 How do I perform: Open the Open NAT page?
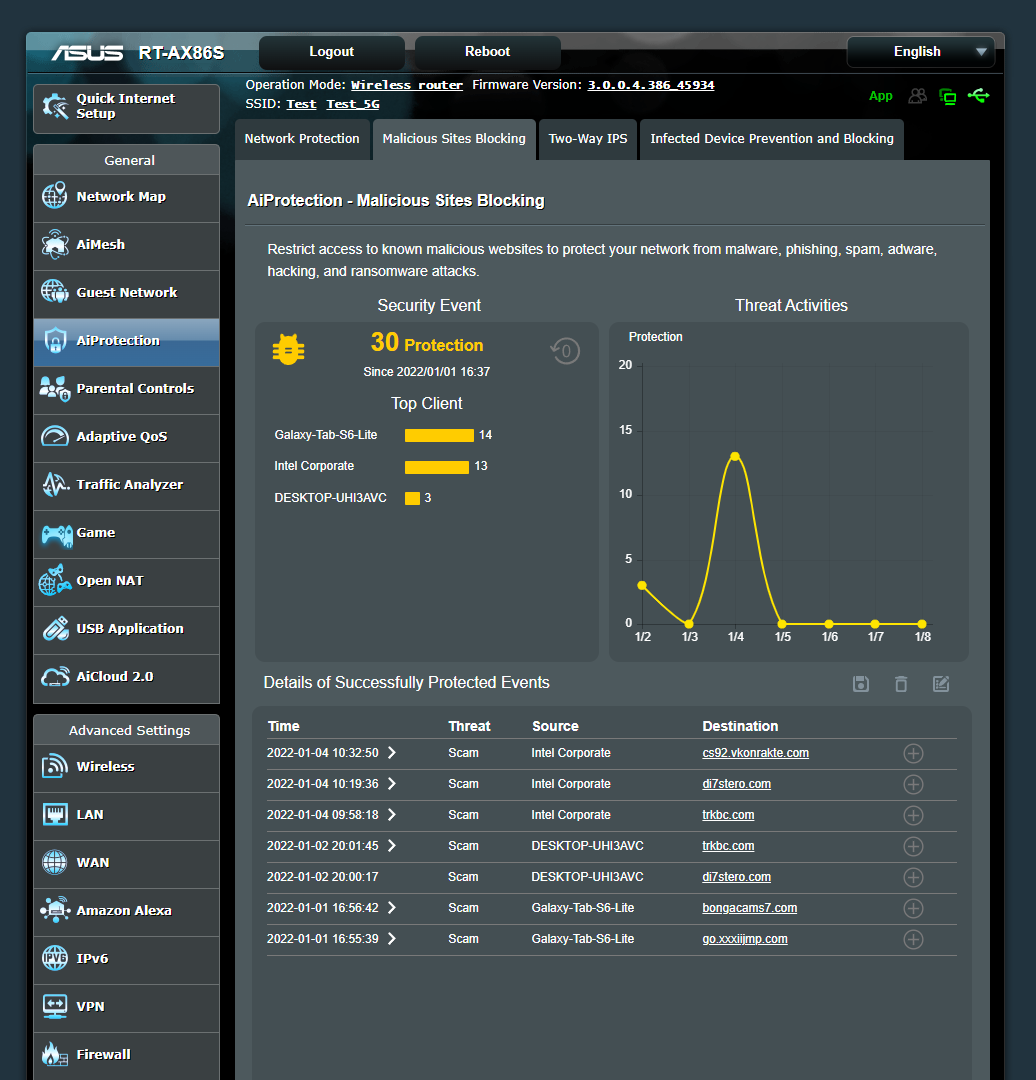click(x=126, y=582)
